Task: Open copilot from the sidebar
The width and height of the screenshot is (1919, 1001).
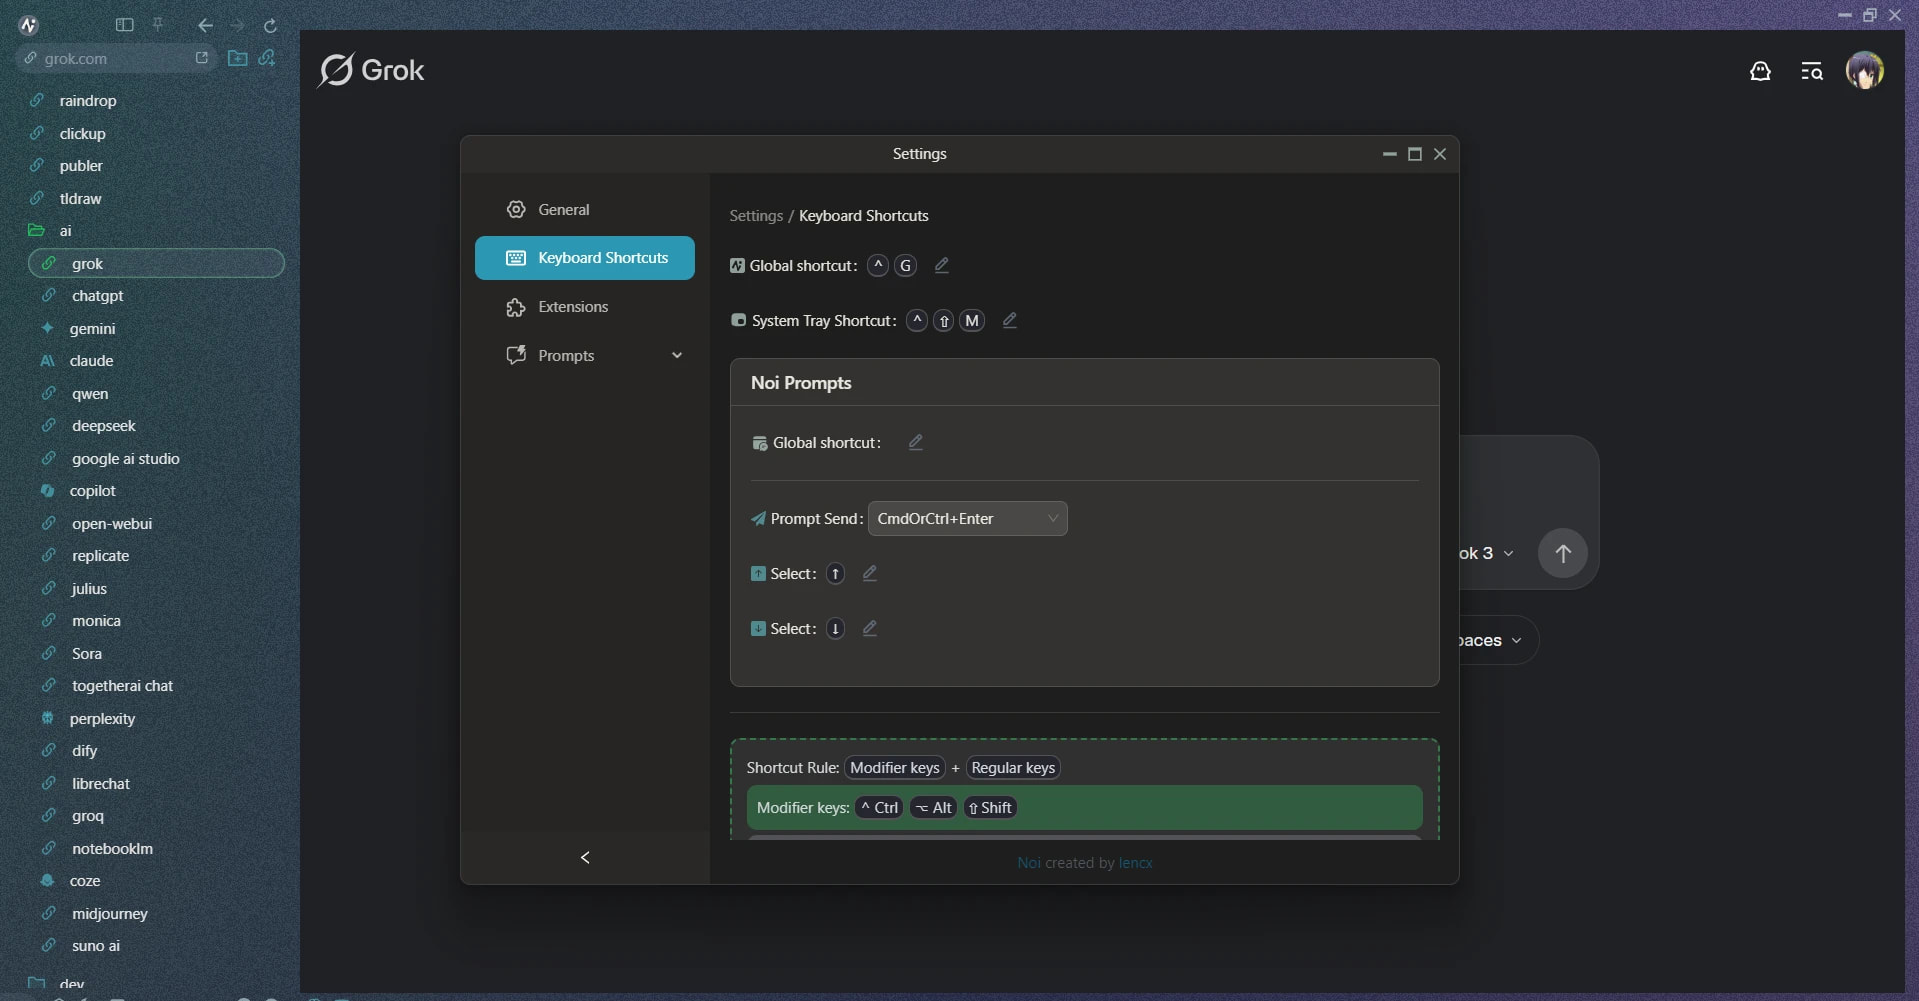Action: [92, 491]
